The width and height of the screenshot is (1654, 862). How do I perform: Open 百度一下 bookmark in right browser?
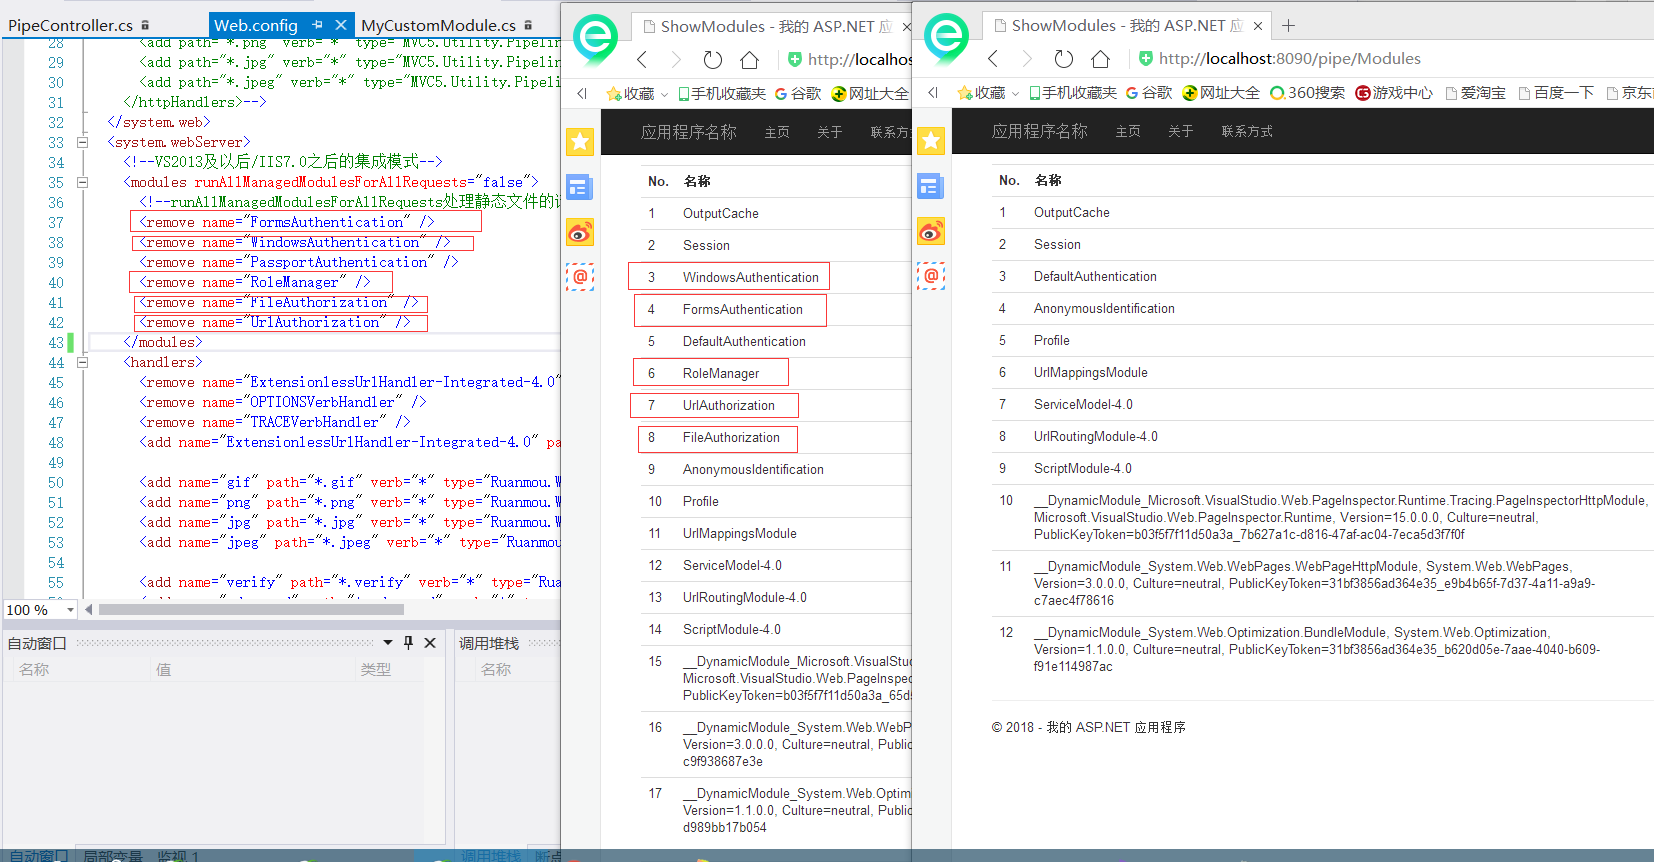pos(1556,93)
